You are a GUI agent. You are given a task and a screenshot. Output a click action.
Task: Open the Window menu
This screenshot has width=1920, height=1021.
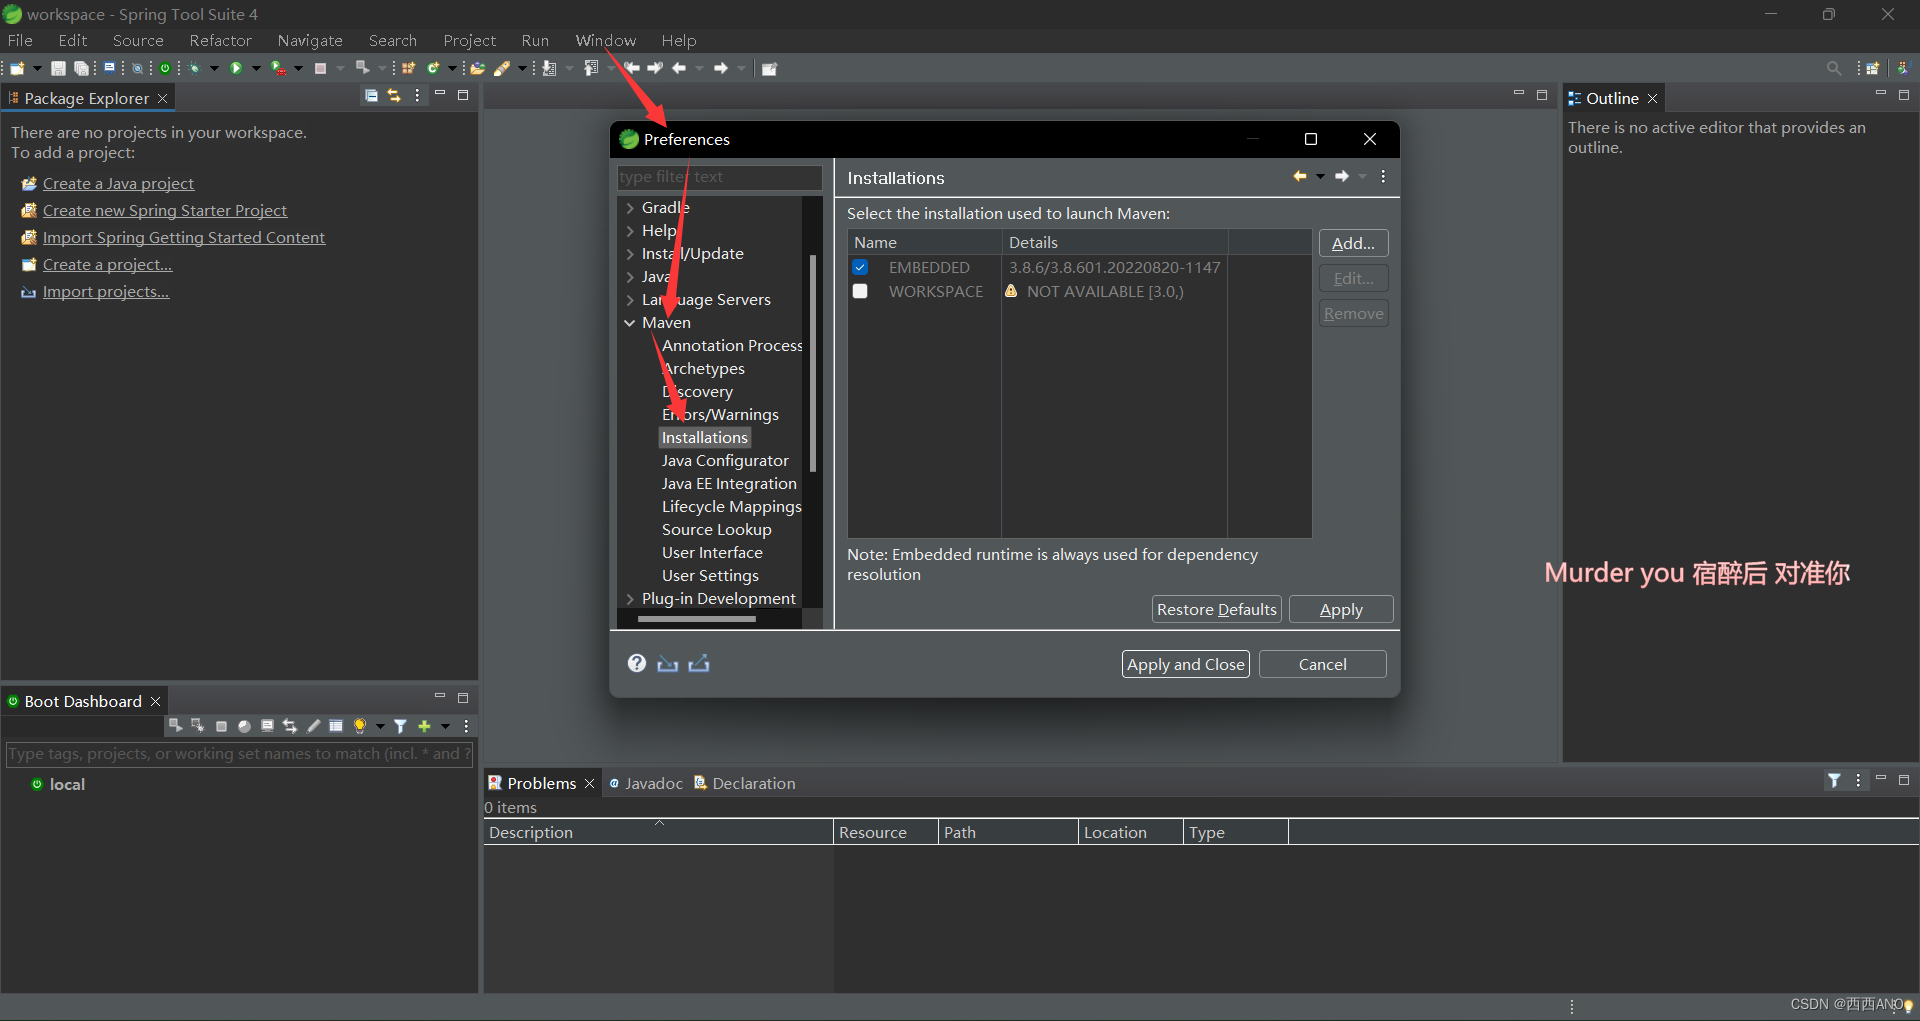[x=605, y=40]
